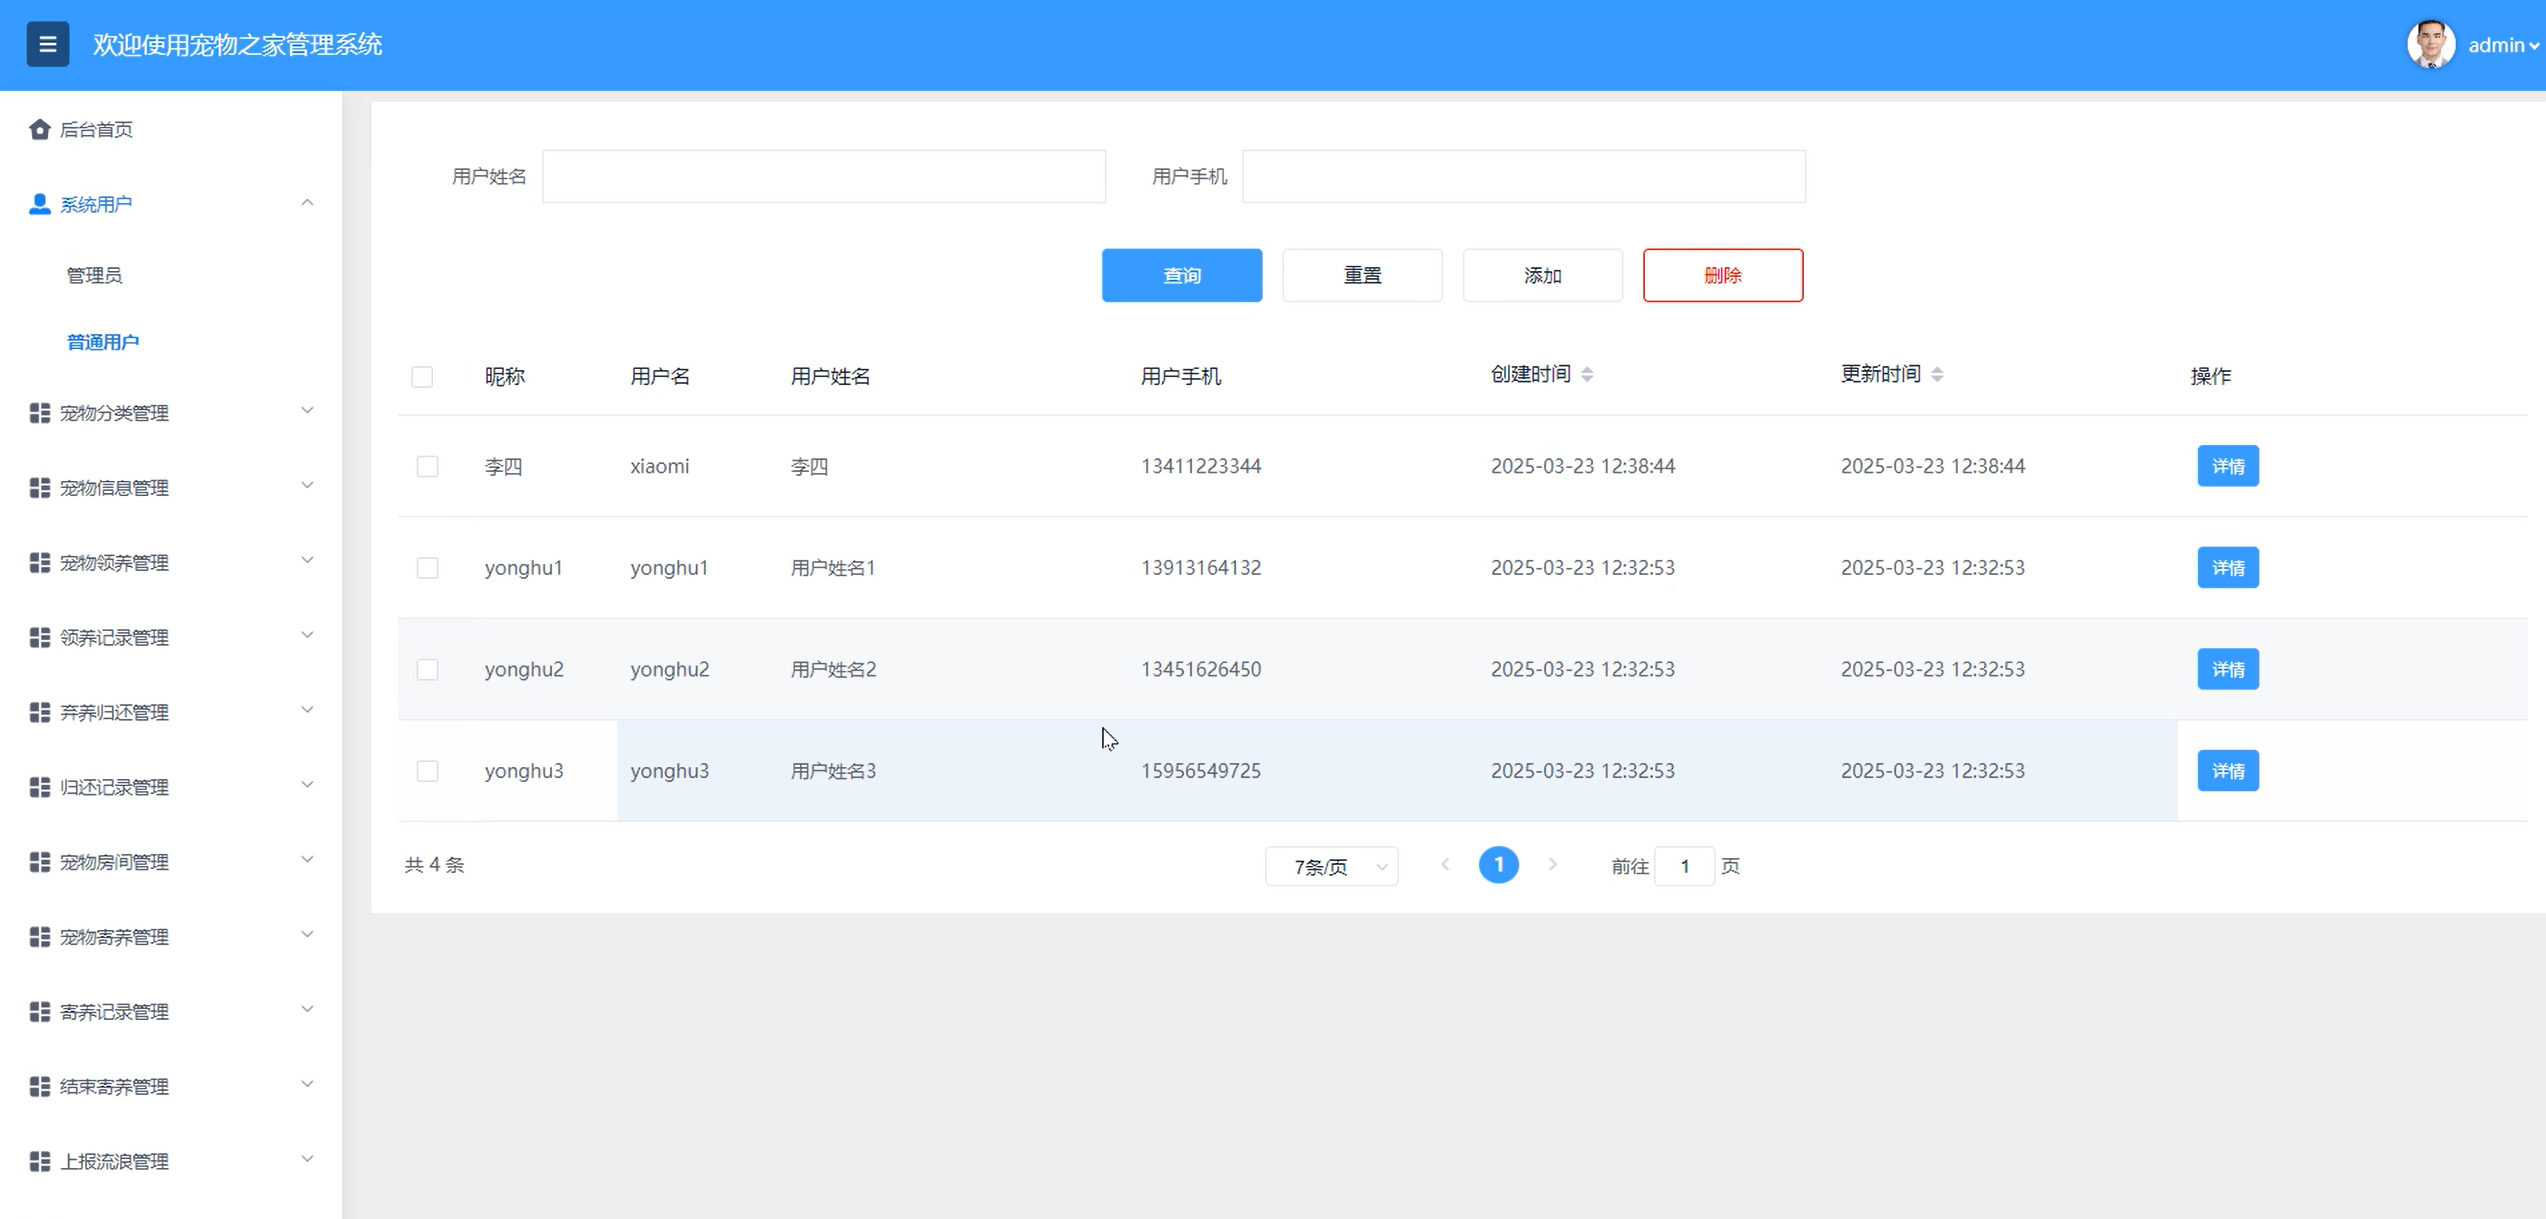Click the grid icon beside 宠物分类管理
This screenshot has height=1219, width=2546.
(39, 413)
